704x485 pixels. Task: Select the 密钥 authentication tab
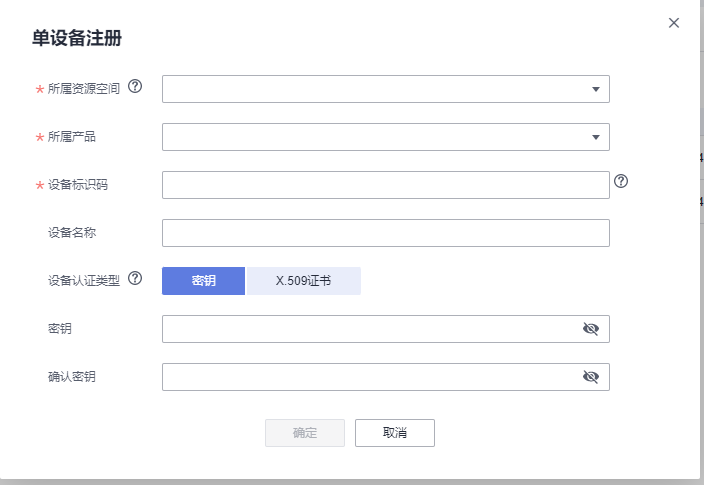click(203, 281)
